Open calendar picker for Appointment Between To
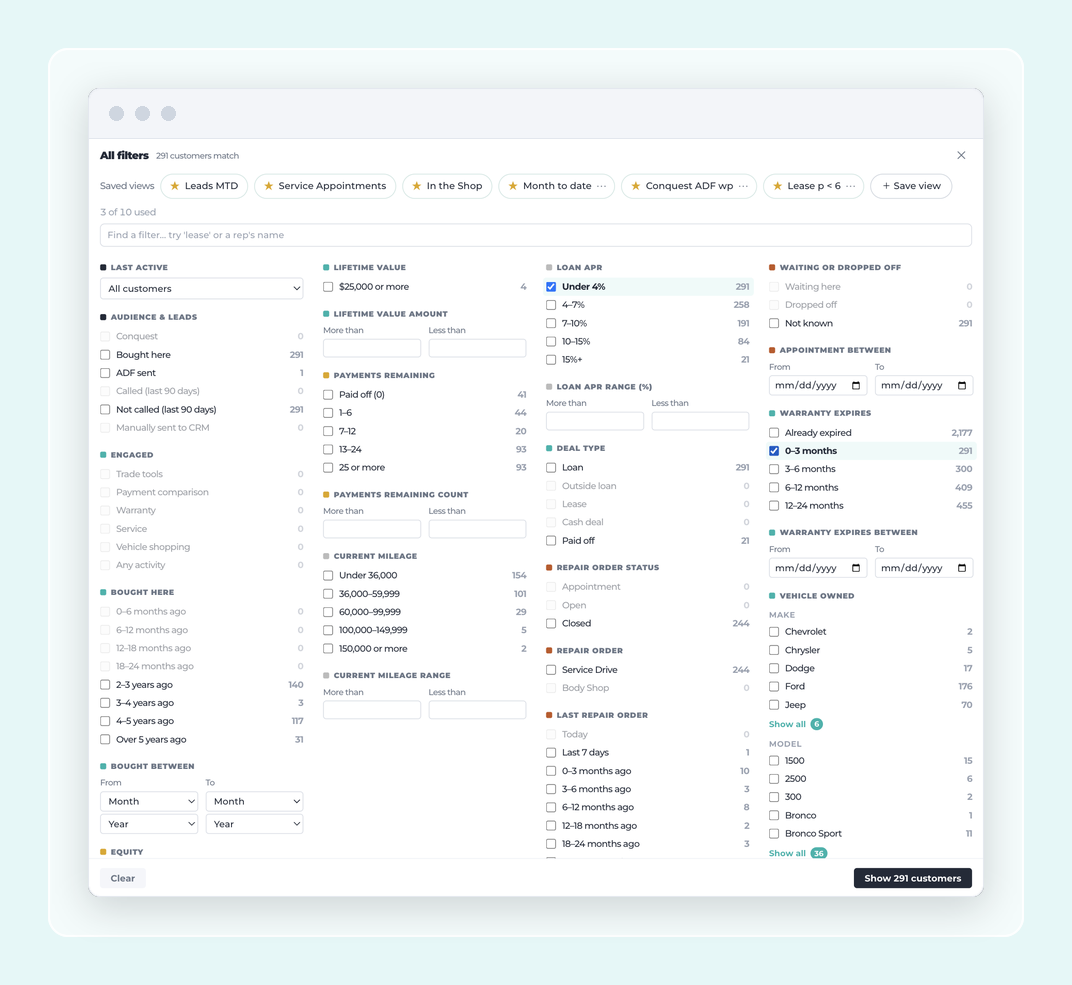 click(x=962, y=386)
